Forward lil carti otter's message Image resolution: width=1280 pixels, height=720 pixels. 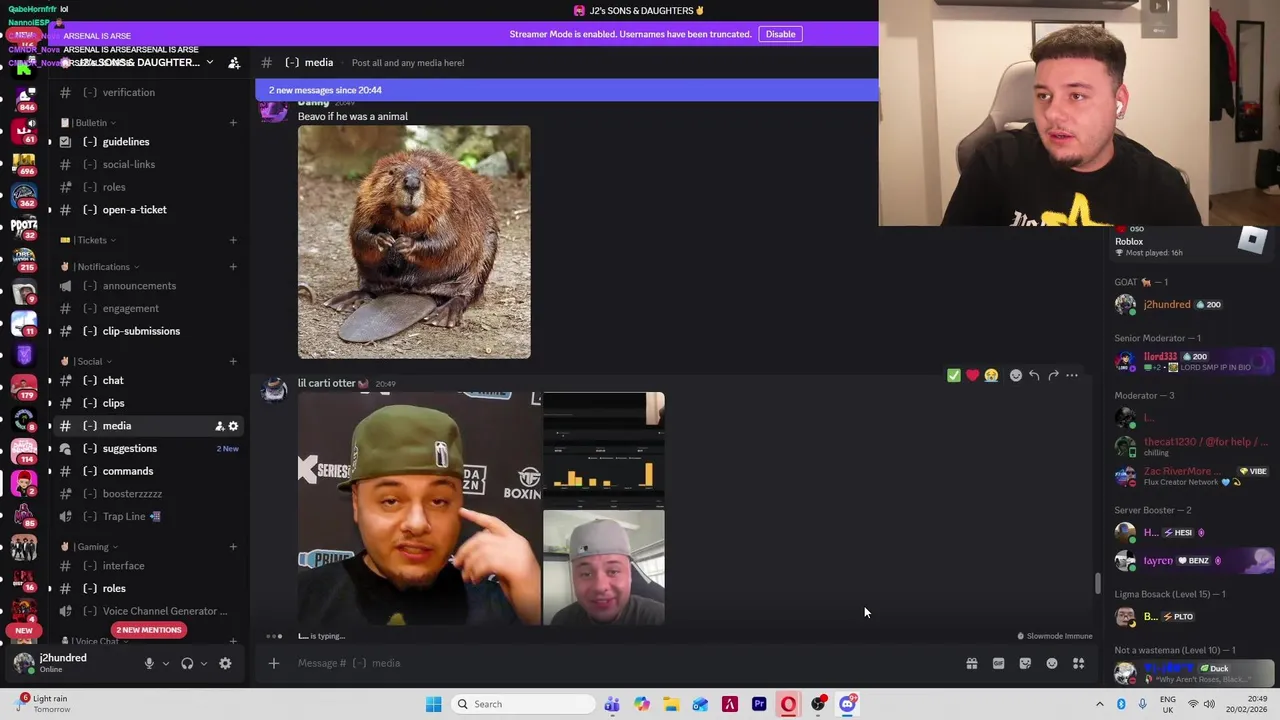coord(1053,376)
